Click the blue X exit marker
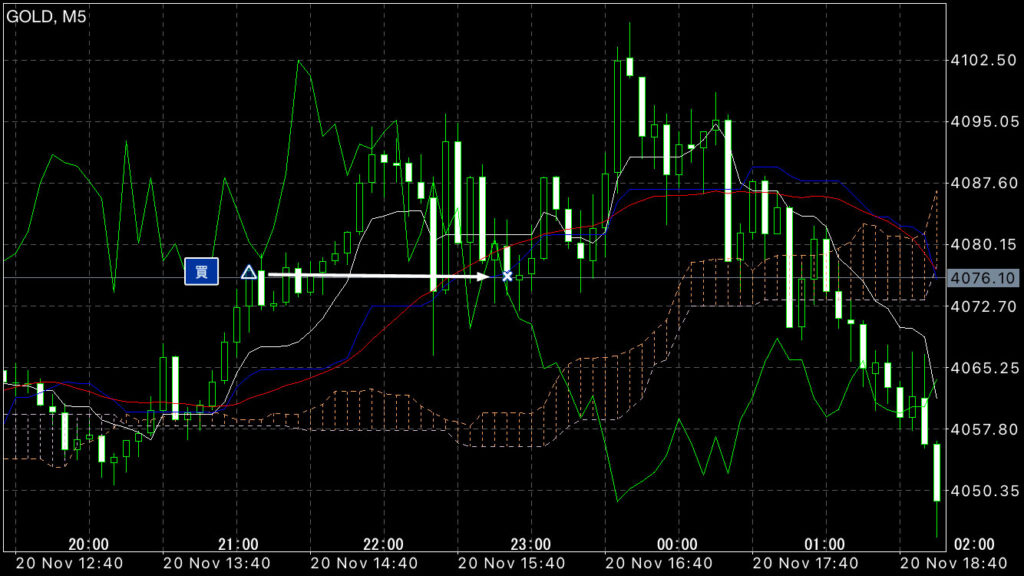The height and width of the screenshot is (576, 1024). 507,275
